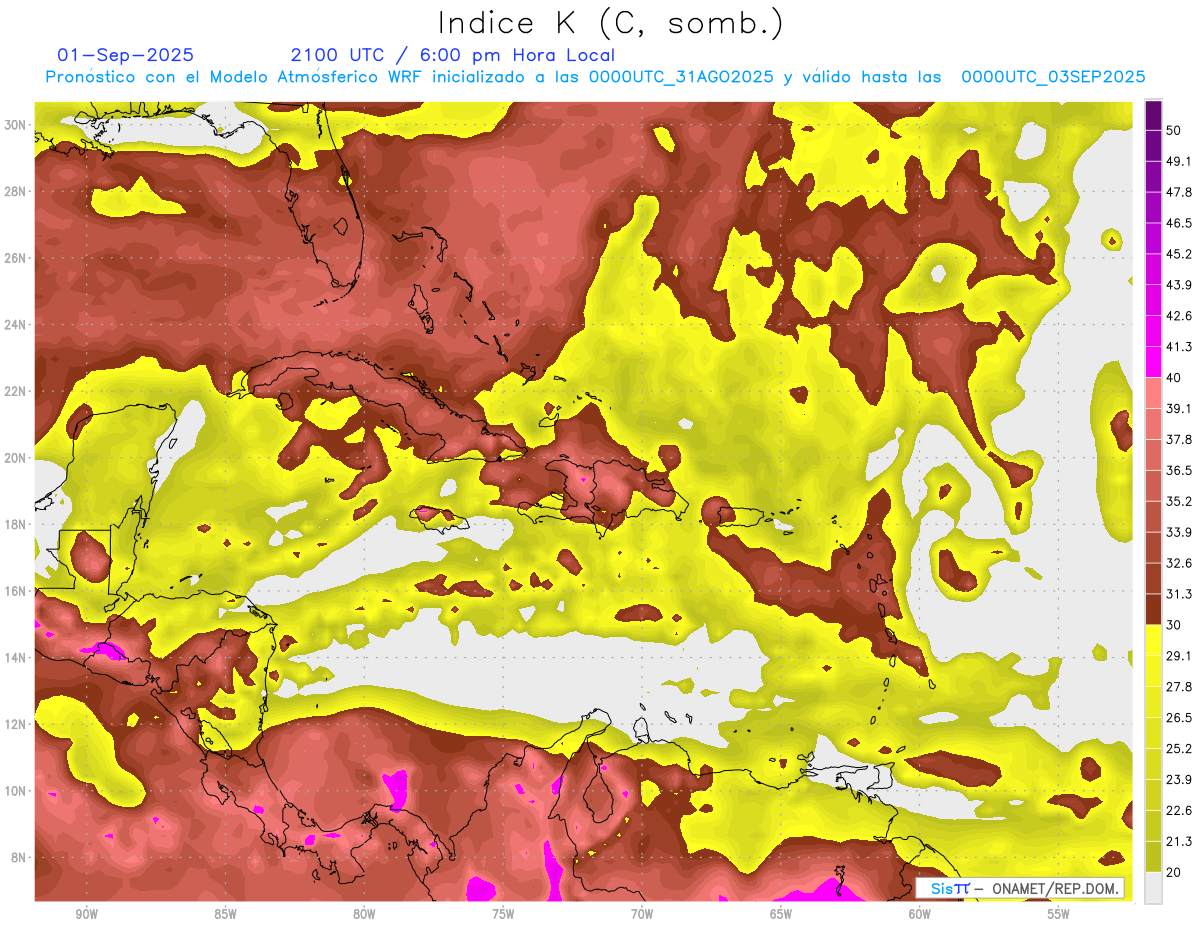Viewport: 1200px width, 927px height.
Task: Click the 10N latitude axis label
Action: 16,791
